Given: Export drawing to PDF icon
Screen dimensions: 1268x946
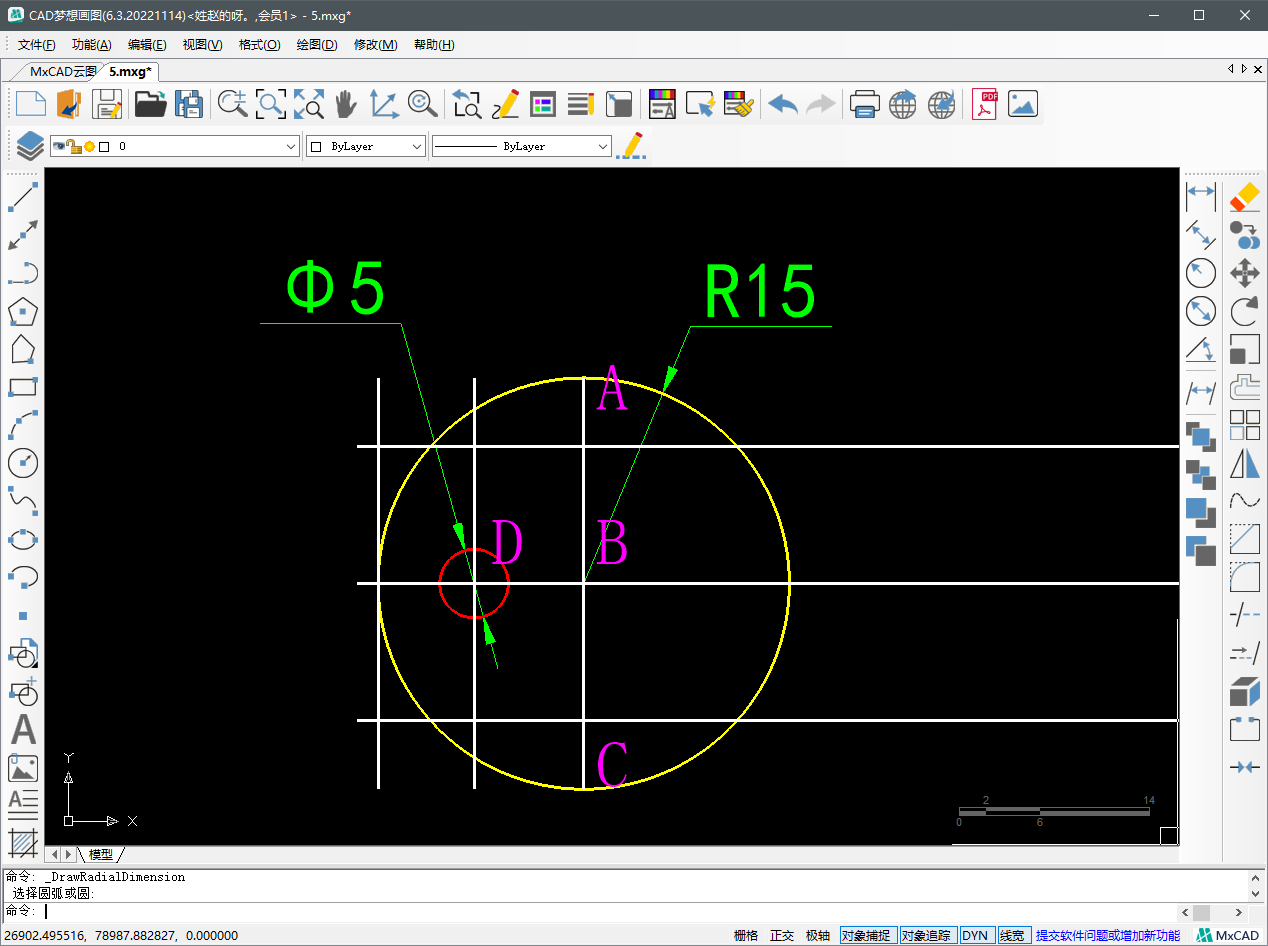Looking at the screenshot, I should point(985,104).
